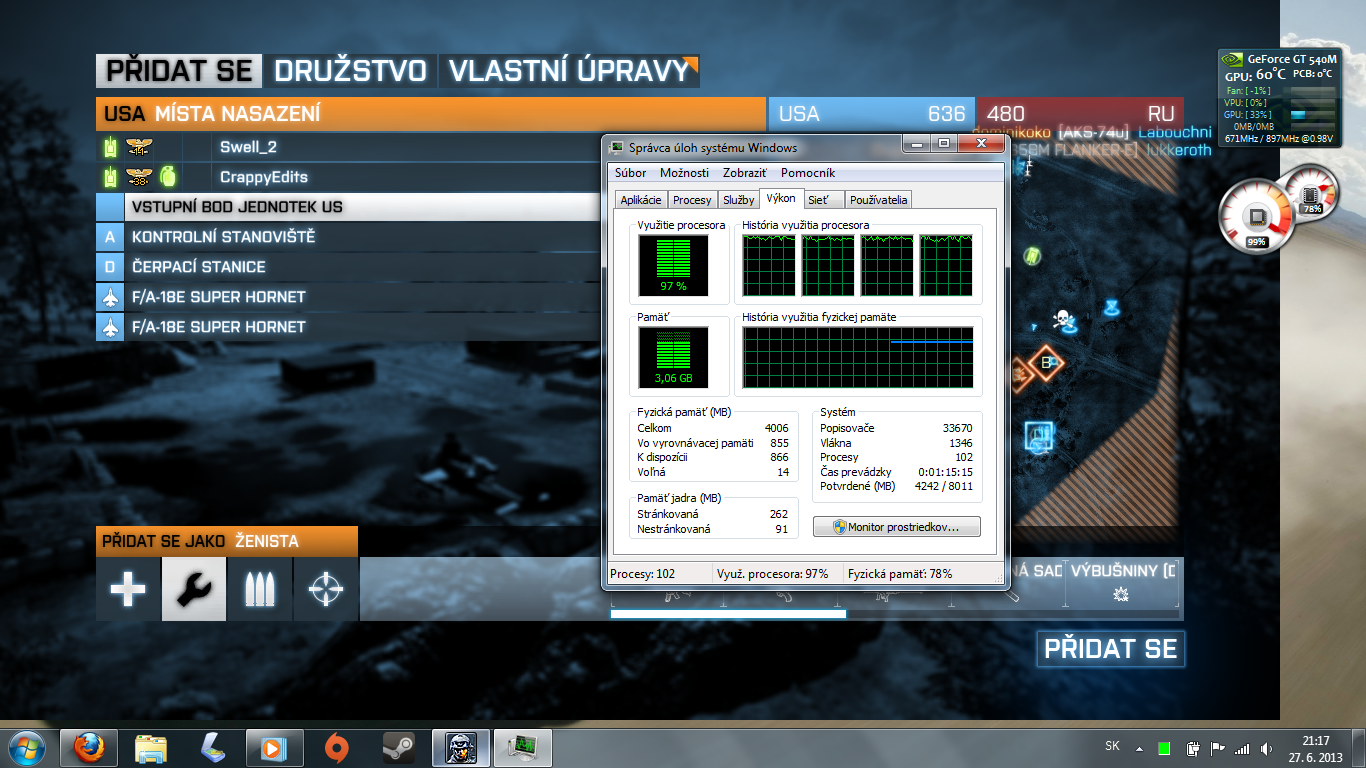Select the Assault class plus icon
The height and width of the screenshot is (768, 1366).
(128, 590)
